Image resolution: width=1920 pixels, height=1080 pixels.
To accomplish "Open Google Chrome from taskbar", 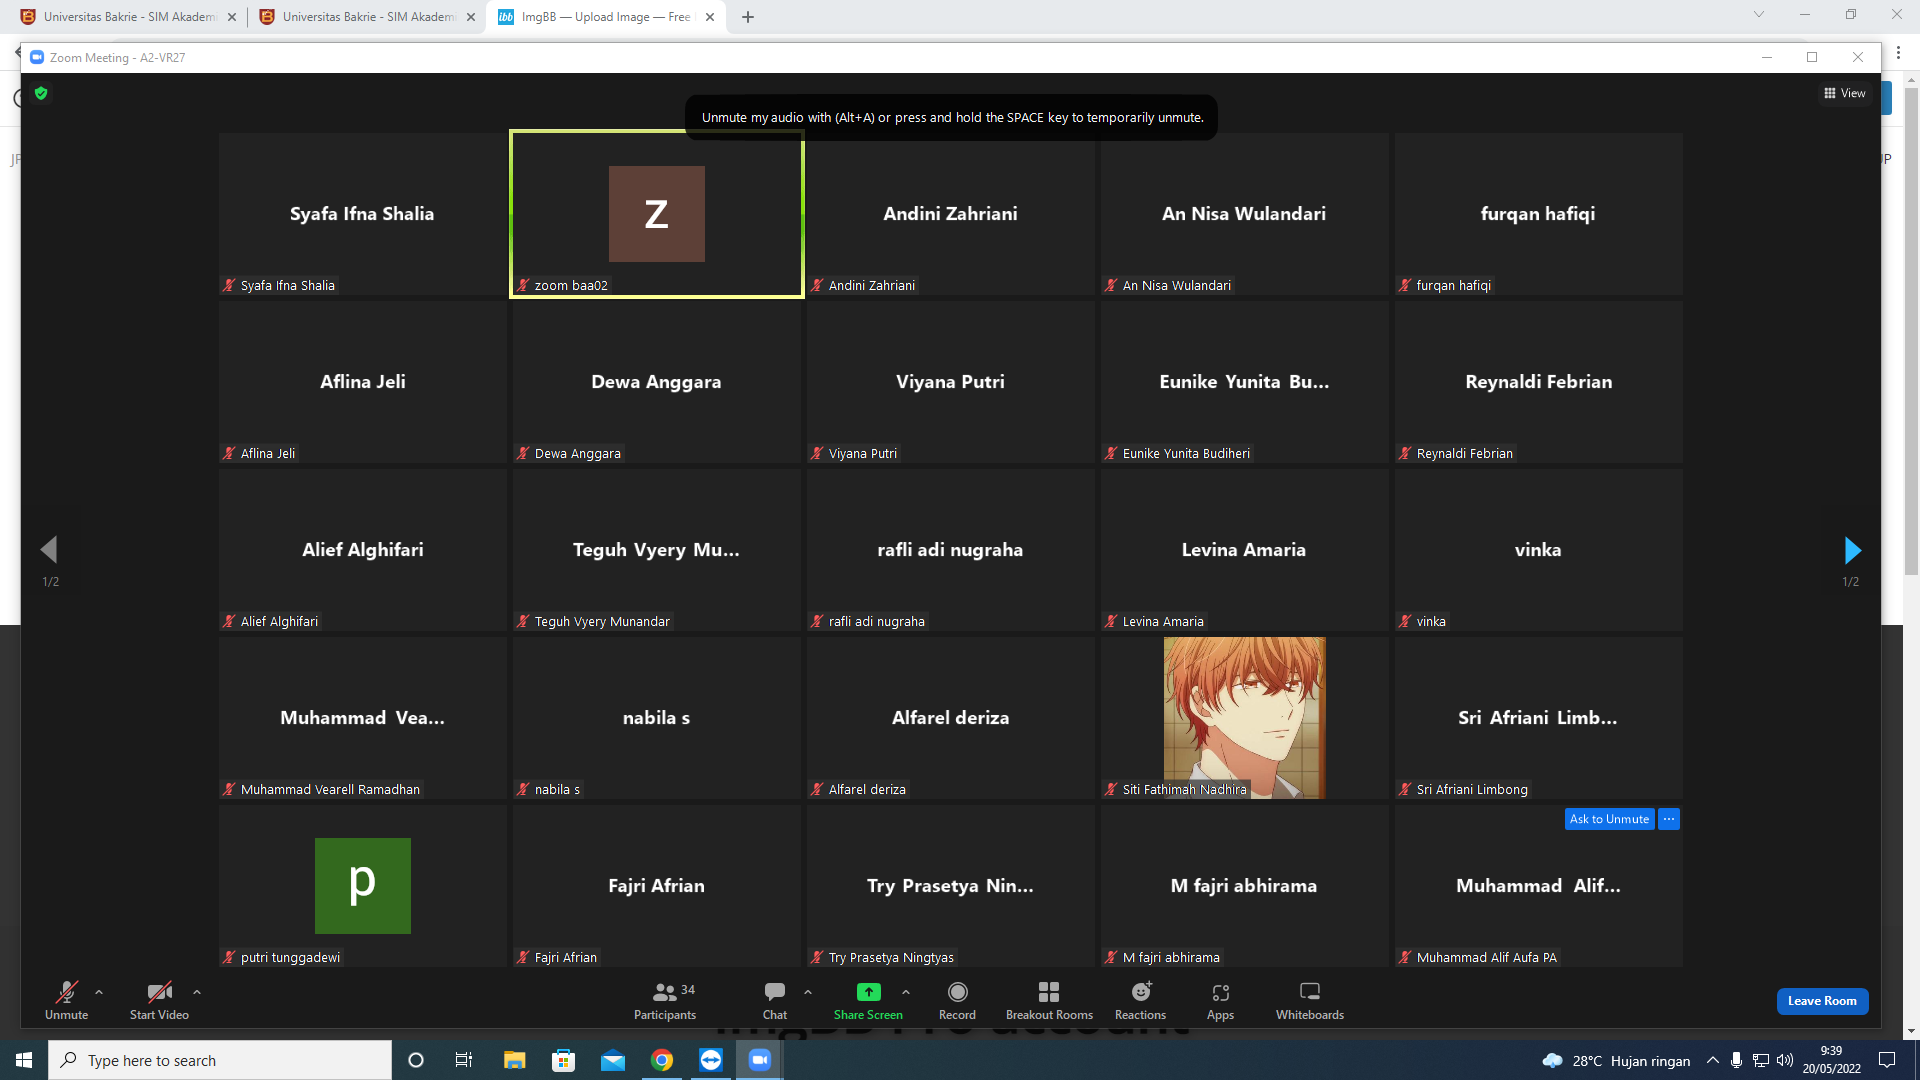I will coord(662,1060).
